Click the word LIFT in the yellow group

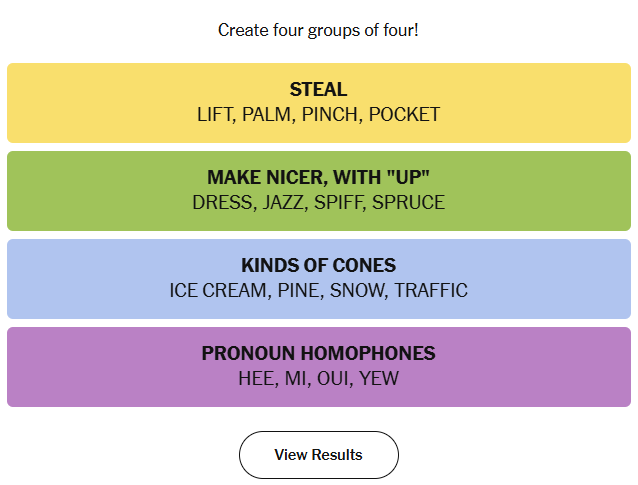[x=214, y=114]
